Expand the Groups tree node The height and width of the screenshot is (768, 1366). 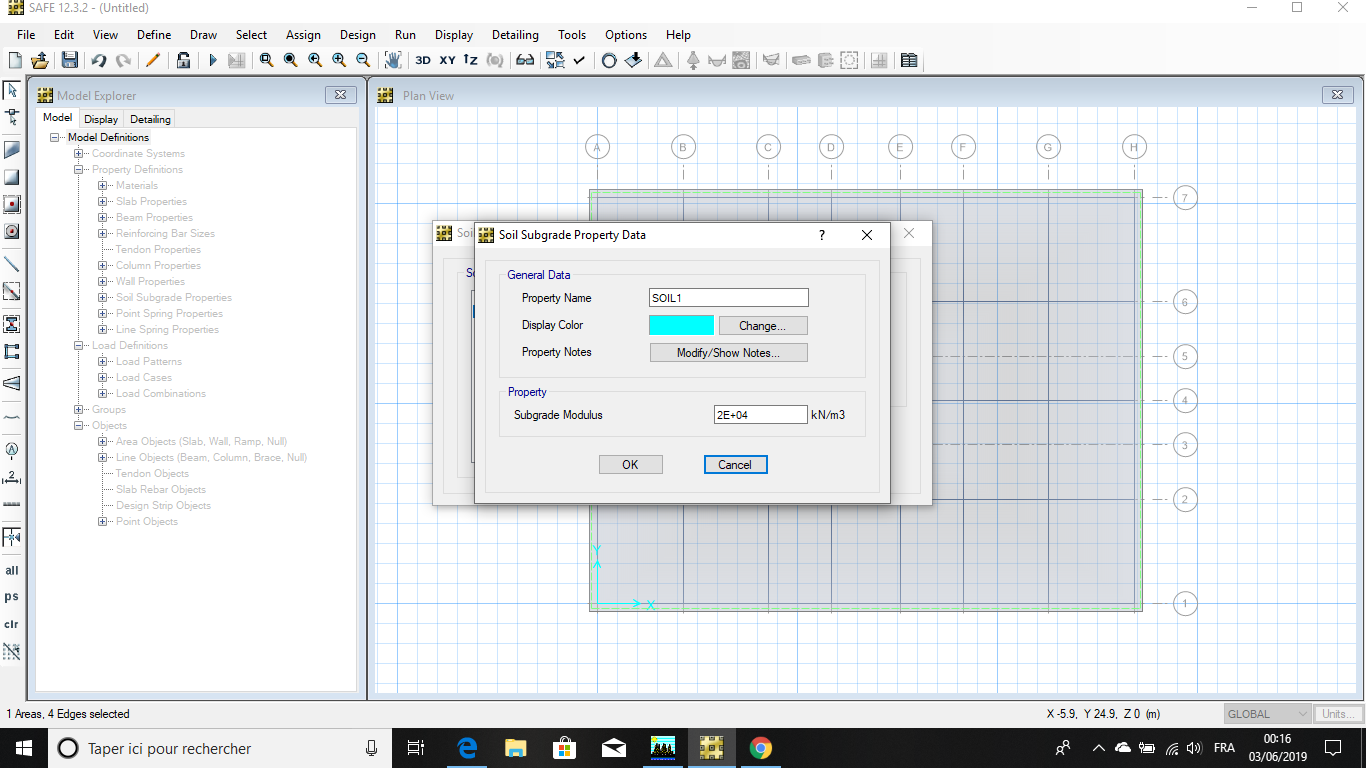[x=78, y=409]
